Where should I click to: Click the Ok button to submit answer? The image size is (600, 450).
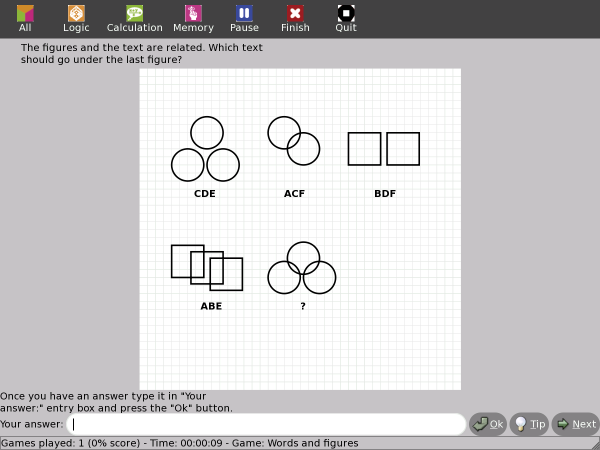pyautogui.click(x=488, y=424)
